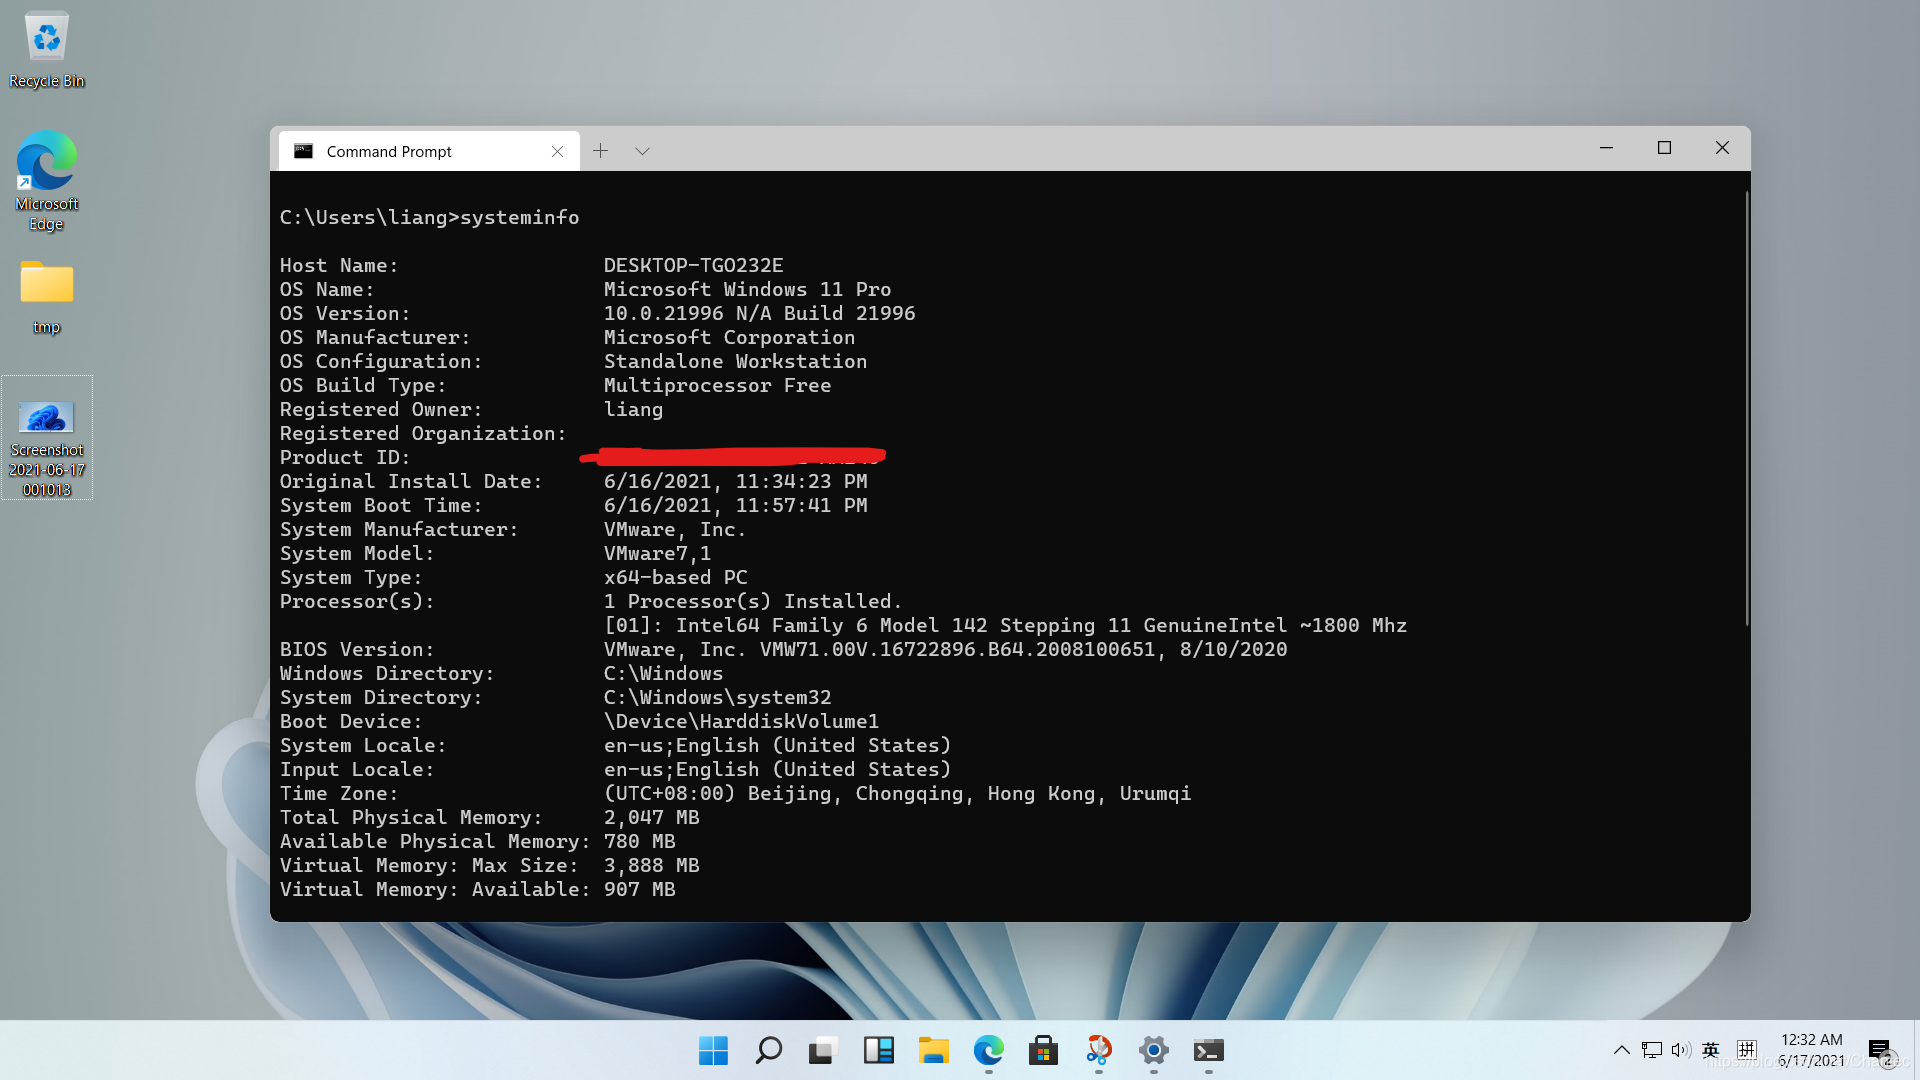Open Task View from taskbar

823,1051
